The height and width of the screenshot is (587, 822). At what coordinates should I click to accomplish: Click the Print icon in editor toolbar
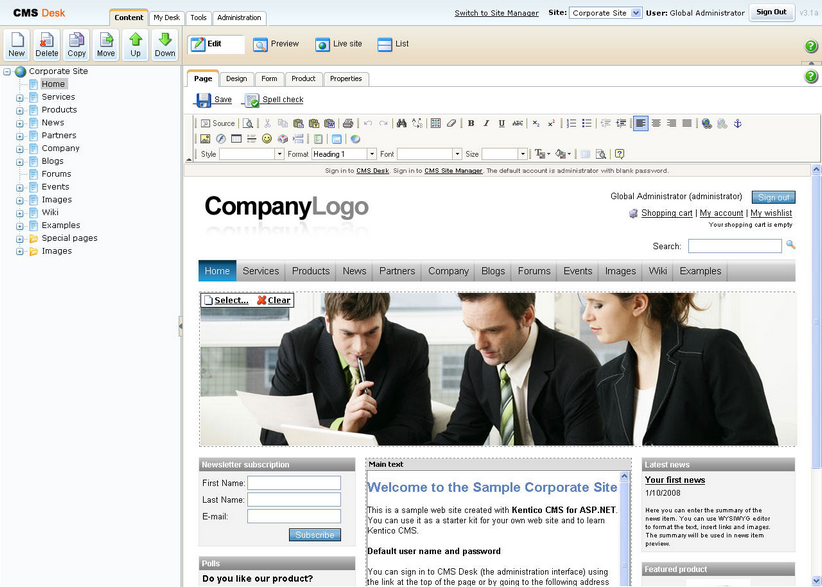[x=348, y=123]
